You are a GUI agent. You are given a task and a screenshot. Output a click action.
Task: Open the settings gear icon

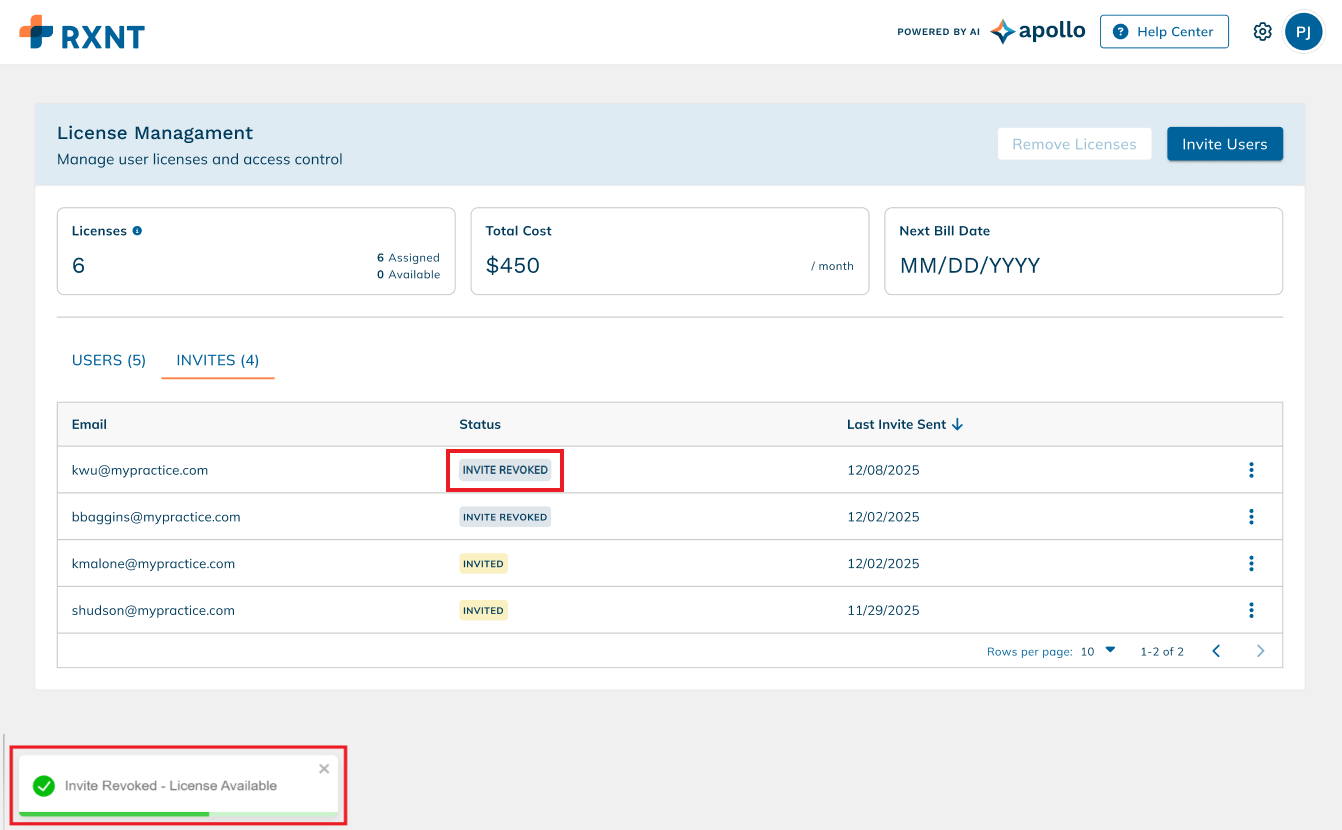coord(1262,32)
